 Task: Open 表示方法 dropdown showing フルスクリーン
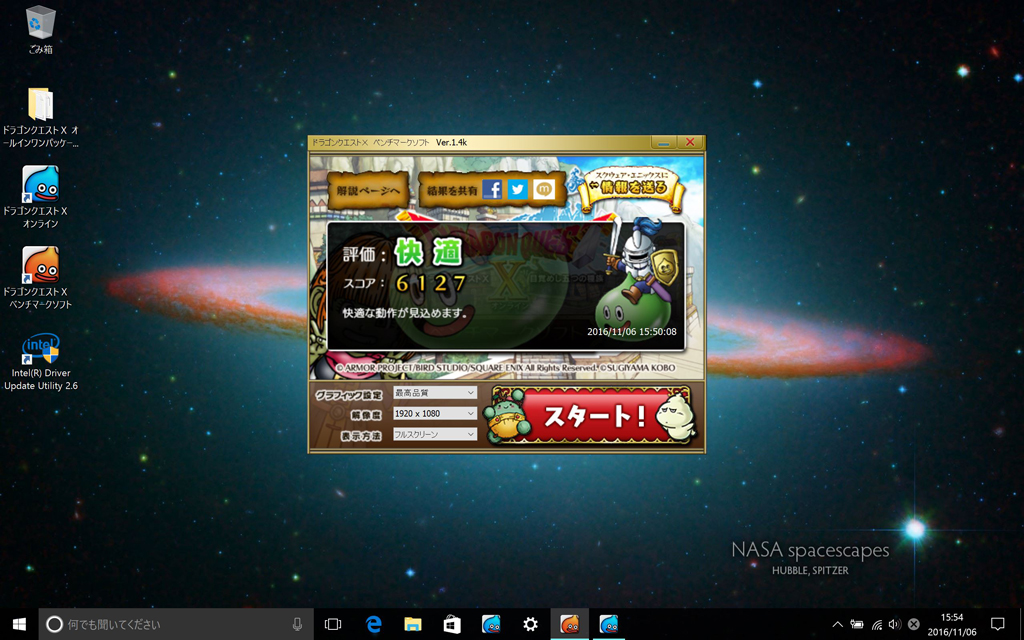(x=434, y=434)
